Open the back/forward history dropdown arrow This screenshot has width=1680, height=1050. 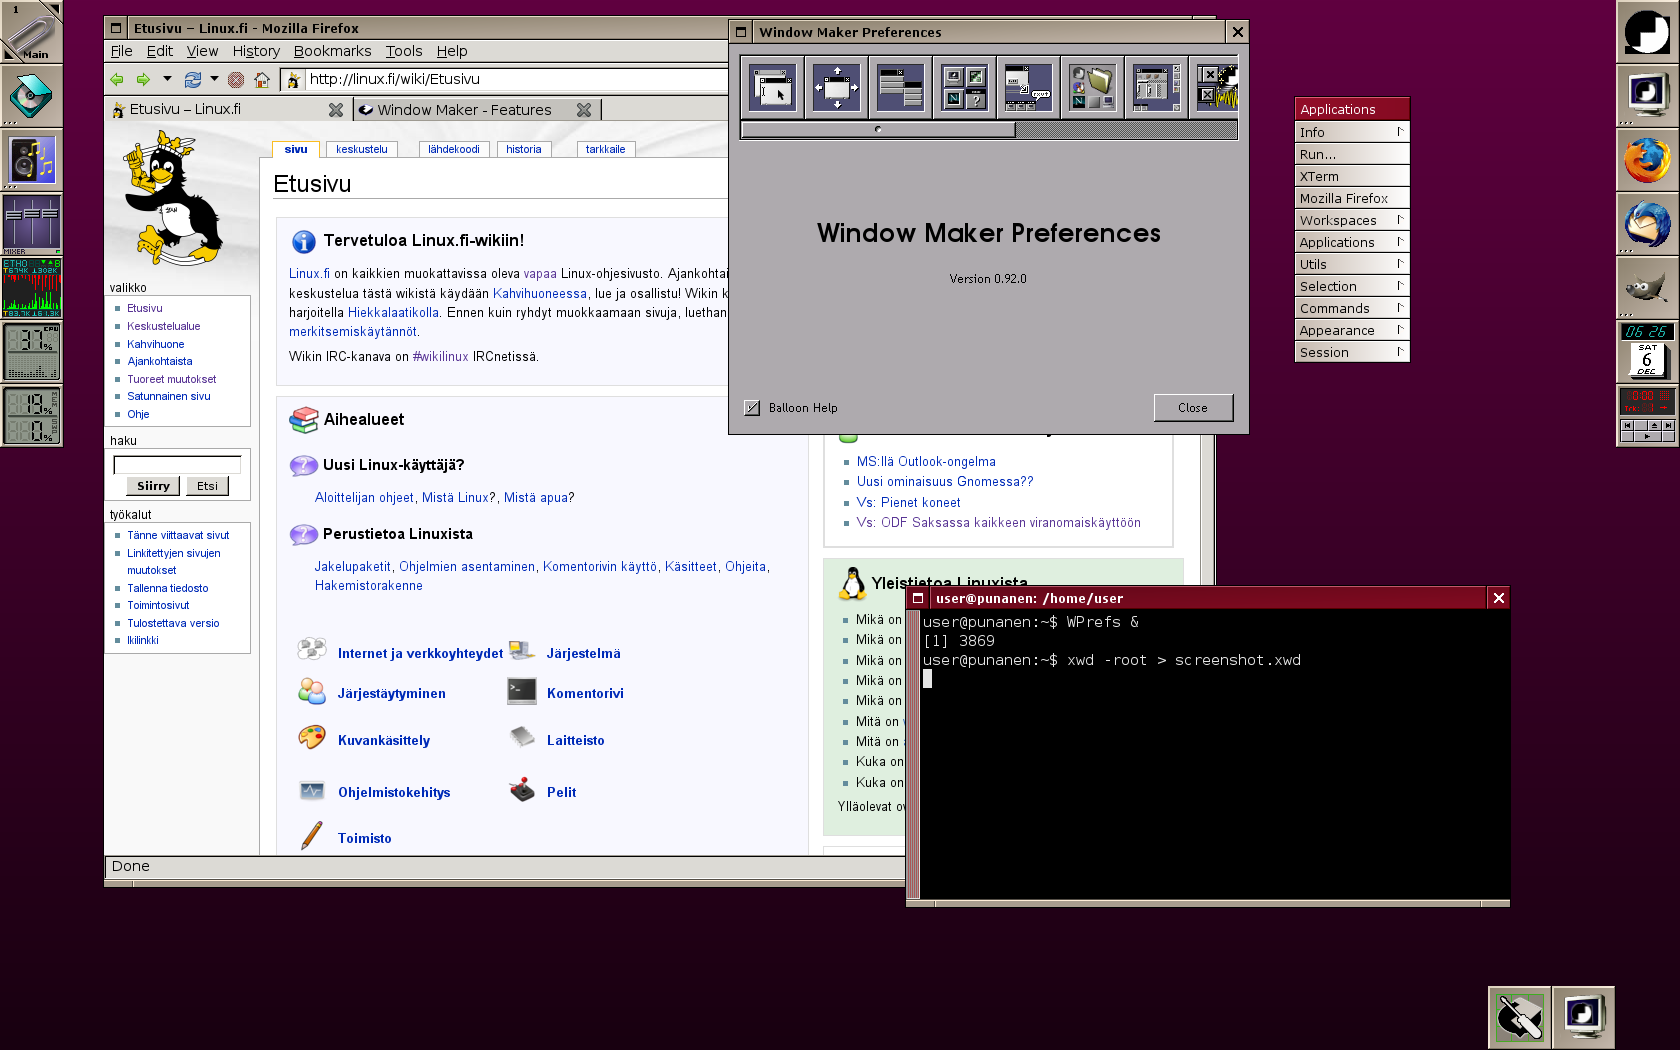pyautogui.click(x=167, y=79)
